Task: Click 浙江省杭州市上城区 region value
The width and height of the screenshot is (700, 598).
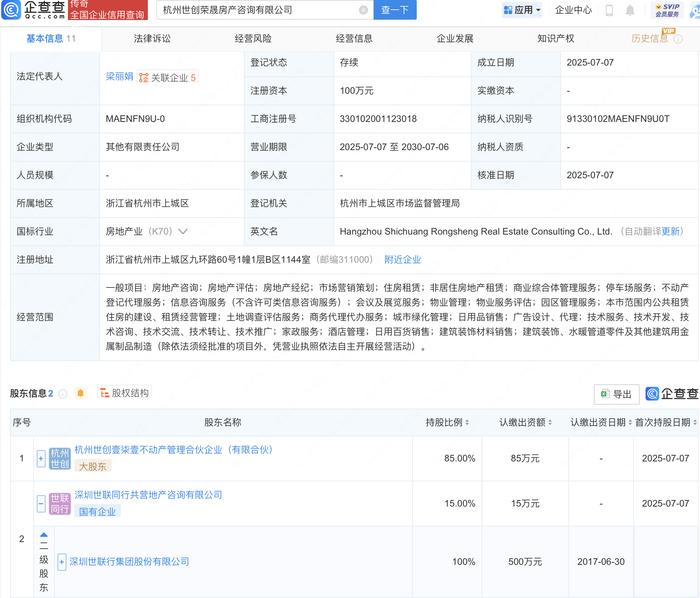Action: [x=147, y=203]
